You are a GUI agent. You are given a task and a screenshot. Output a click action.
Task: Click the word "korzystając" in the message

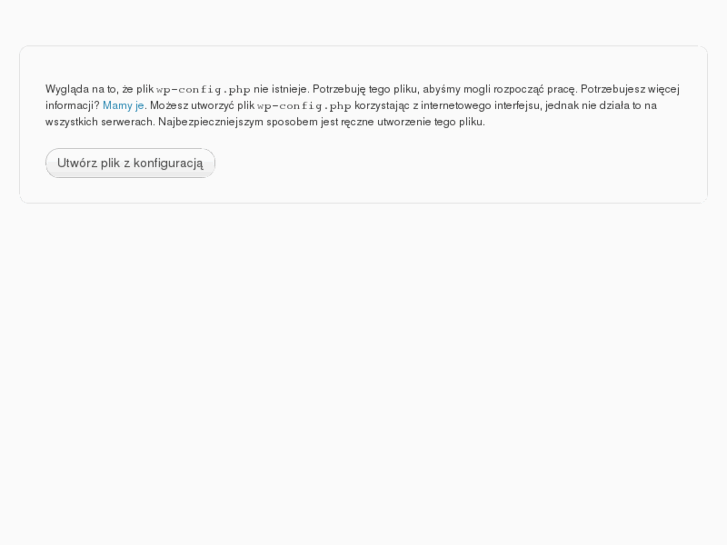[x=382, y=105]
